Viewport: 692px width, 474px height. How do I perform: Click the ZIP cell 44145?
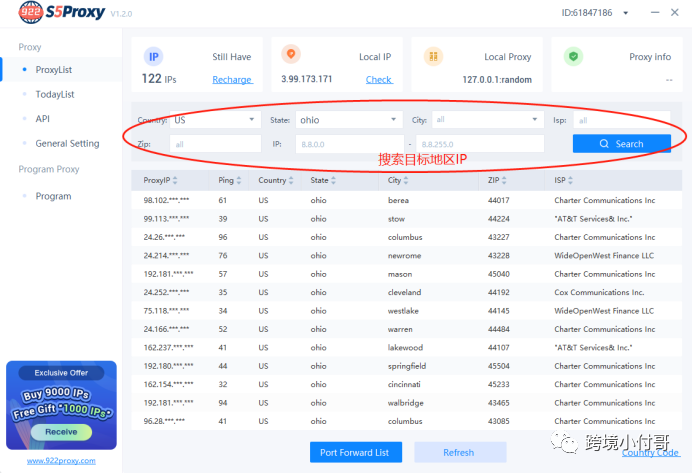coord(499,311)
